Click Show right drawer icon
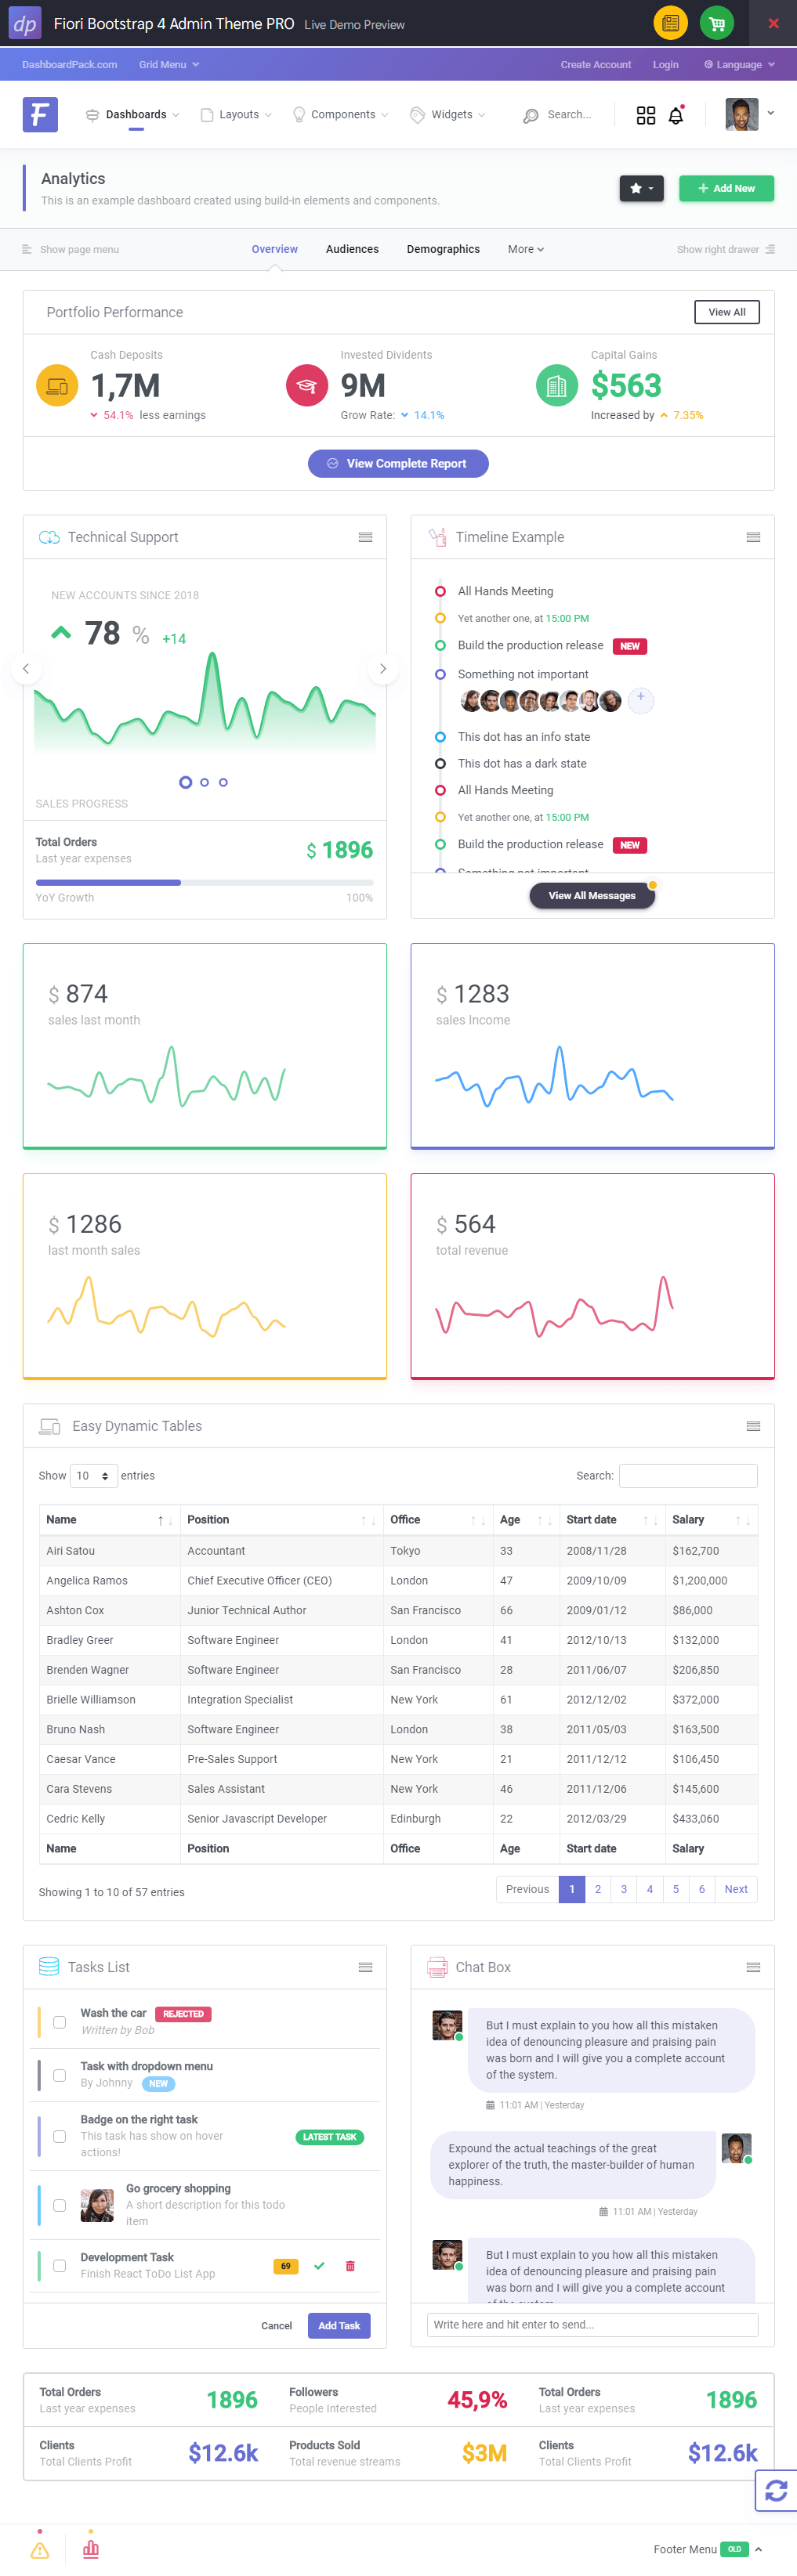 click(770, 249)
